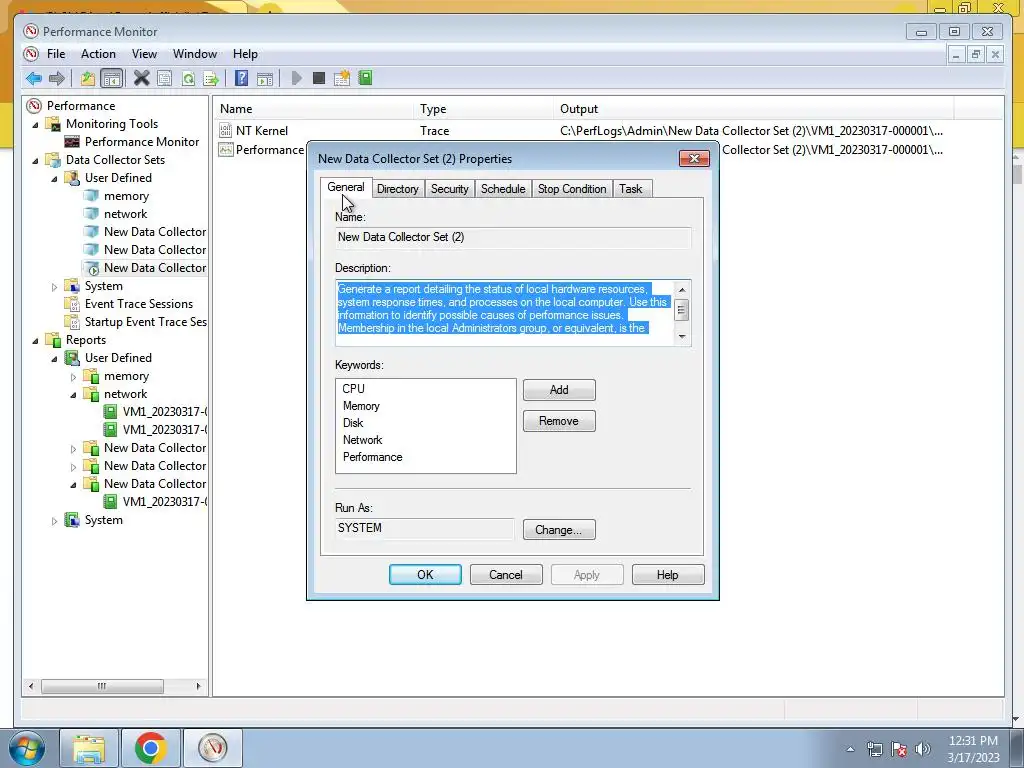Screen dimensions: 1024x768
Task: Select the Disk keyword
Action: click(x=353, y=423)
